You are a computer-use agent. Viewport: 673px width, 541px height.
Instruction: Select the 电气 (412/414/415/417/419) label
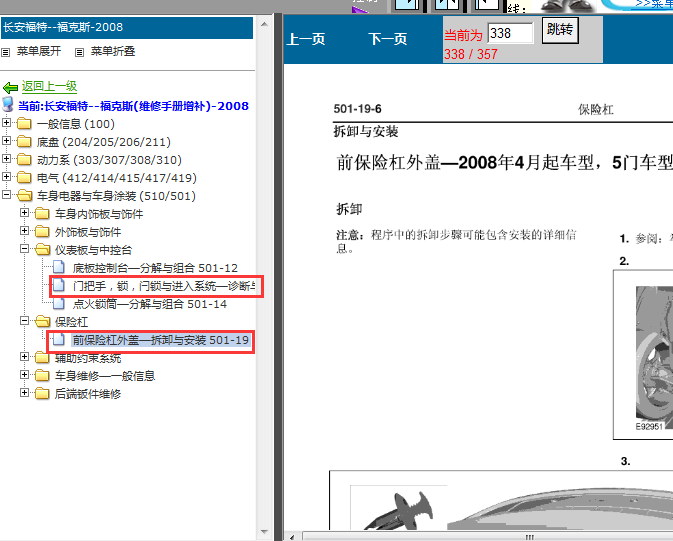[117, 178]
